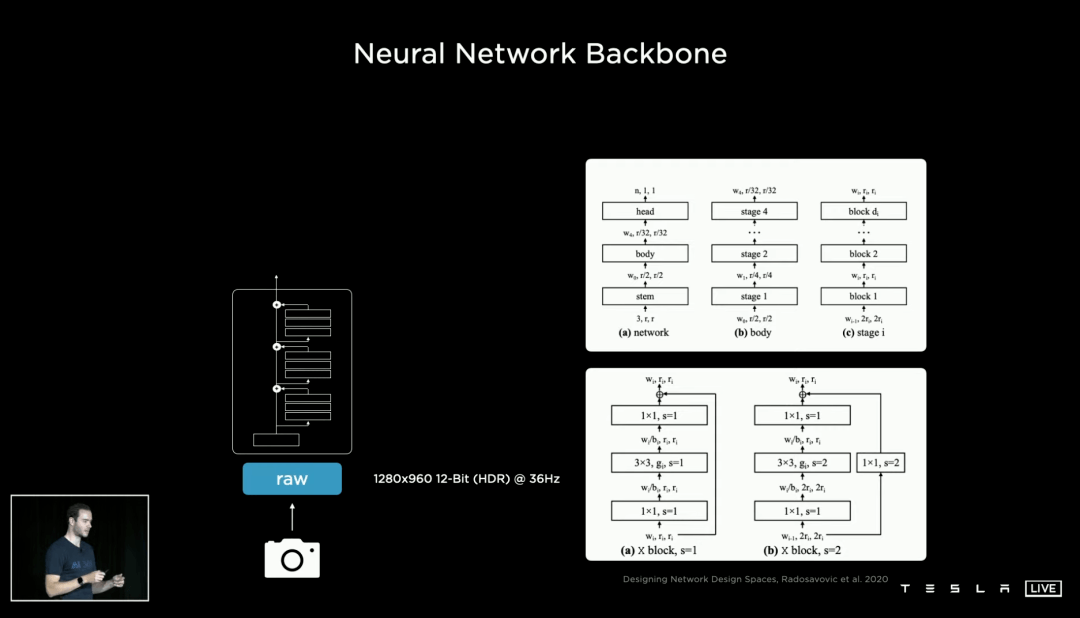
Task: Click the stage 2 box
Action: pyautogui.click(x=754, y=254)
